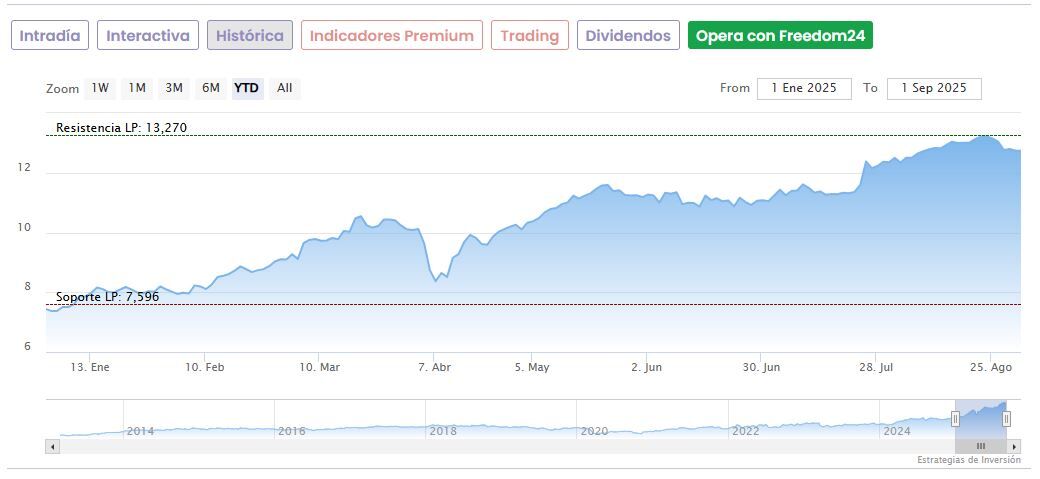Click the scrollbar right arrow
Screen dimensions: 1040x479
1014,446
